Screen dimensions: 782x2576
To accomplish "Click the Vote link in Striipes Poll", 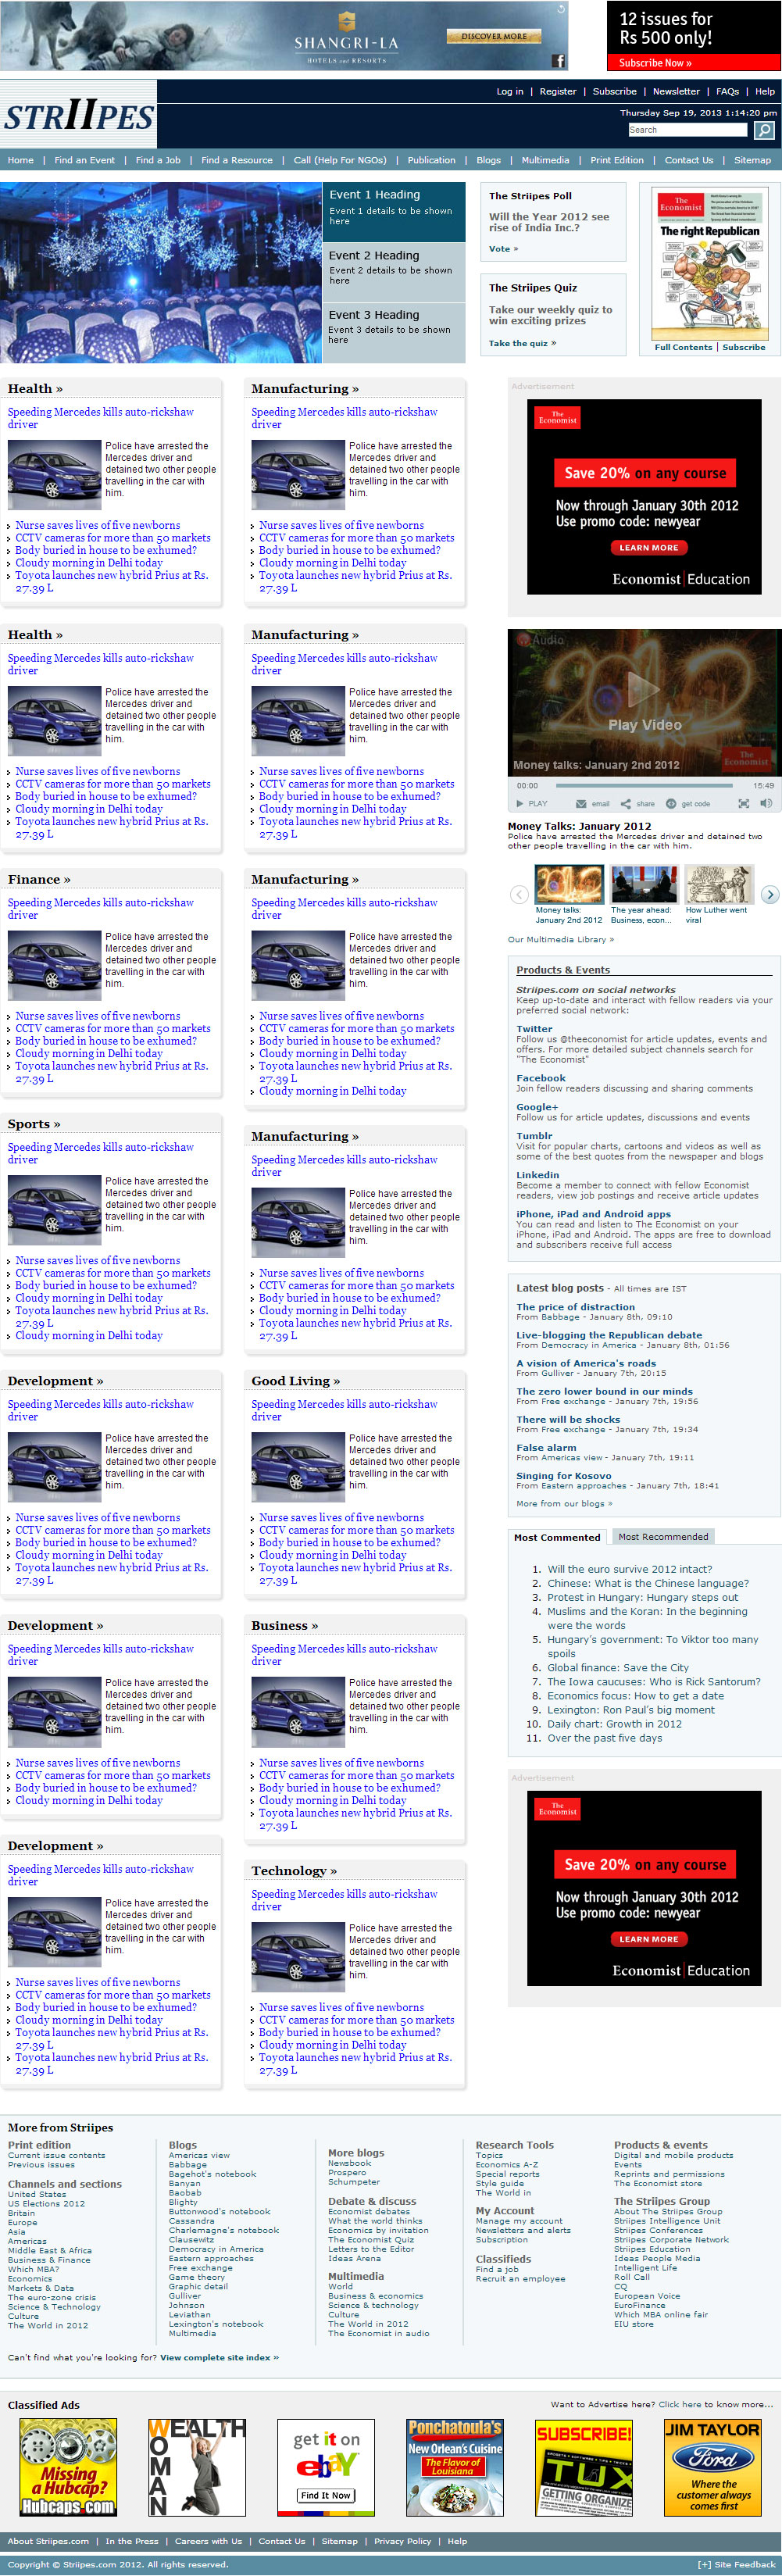I will [502, 249].
